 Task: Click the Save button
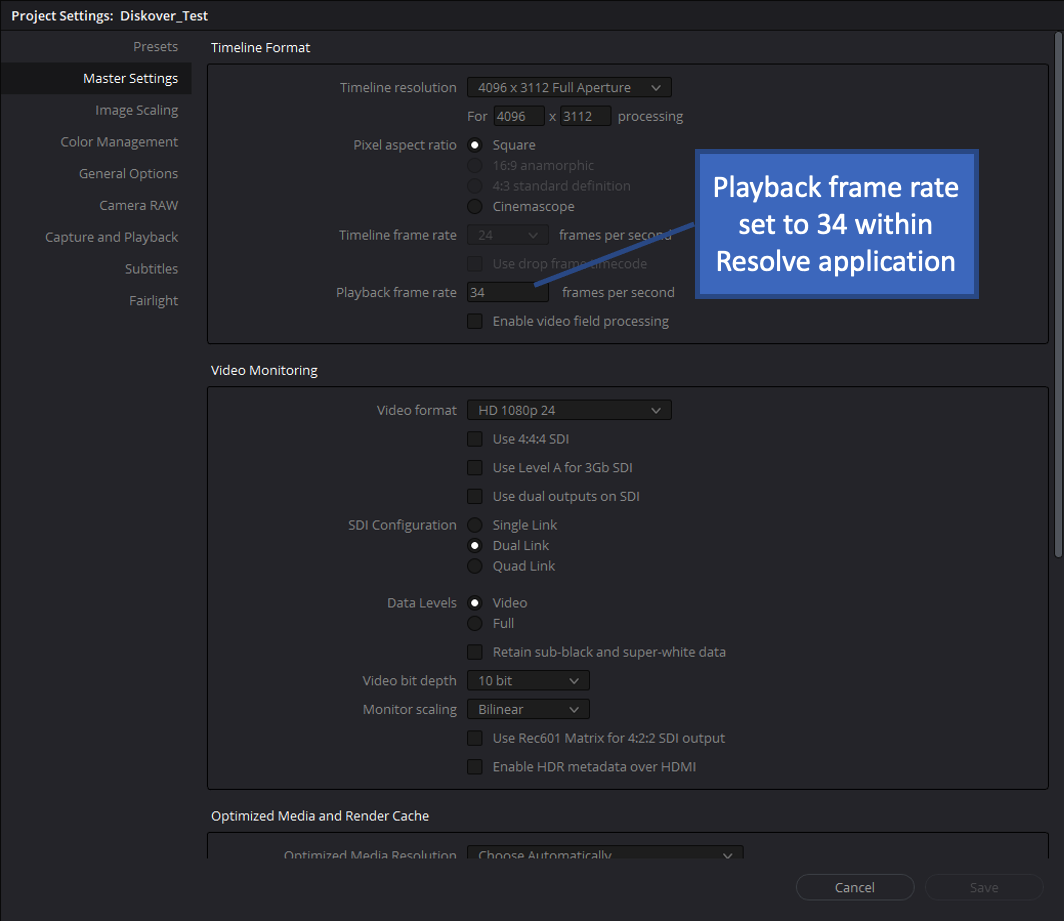983,887
